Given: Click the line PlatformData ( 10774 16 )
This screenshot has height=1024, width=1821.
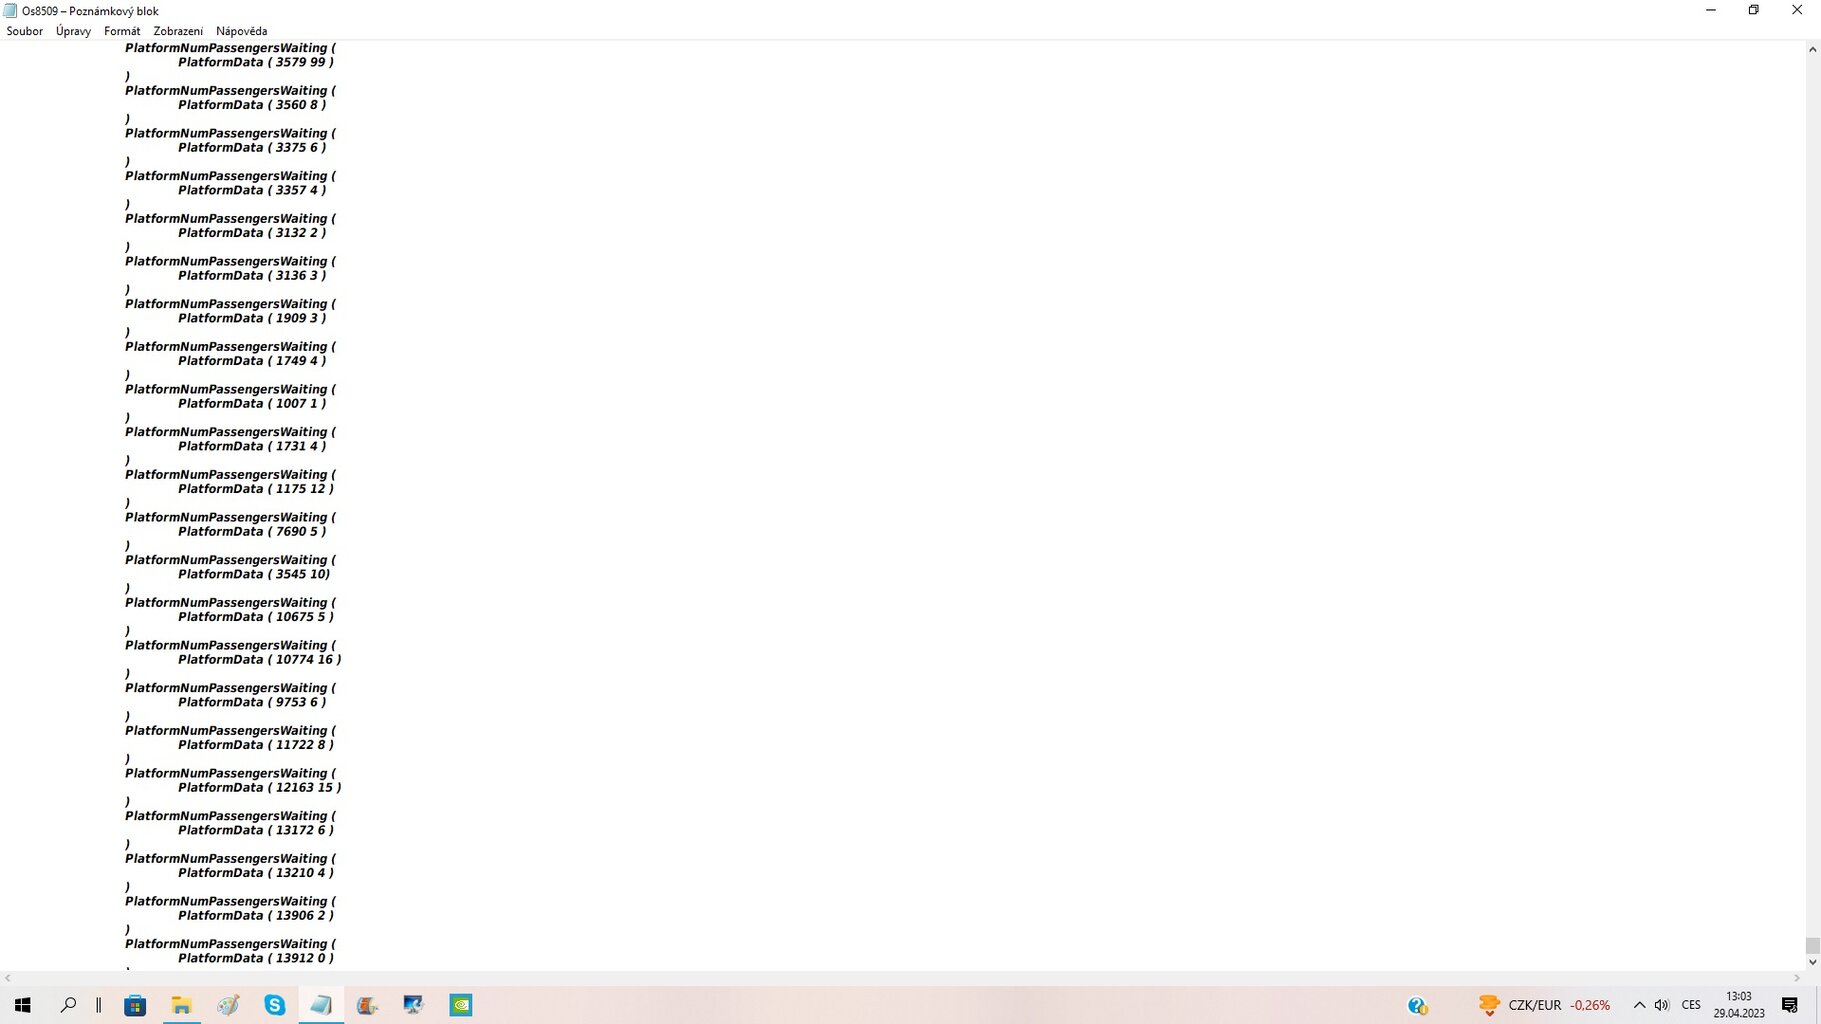Looking at the screenshot, I should [260, 660].
